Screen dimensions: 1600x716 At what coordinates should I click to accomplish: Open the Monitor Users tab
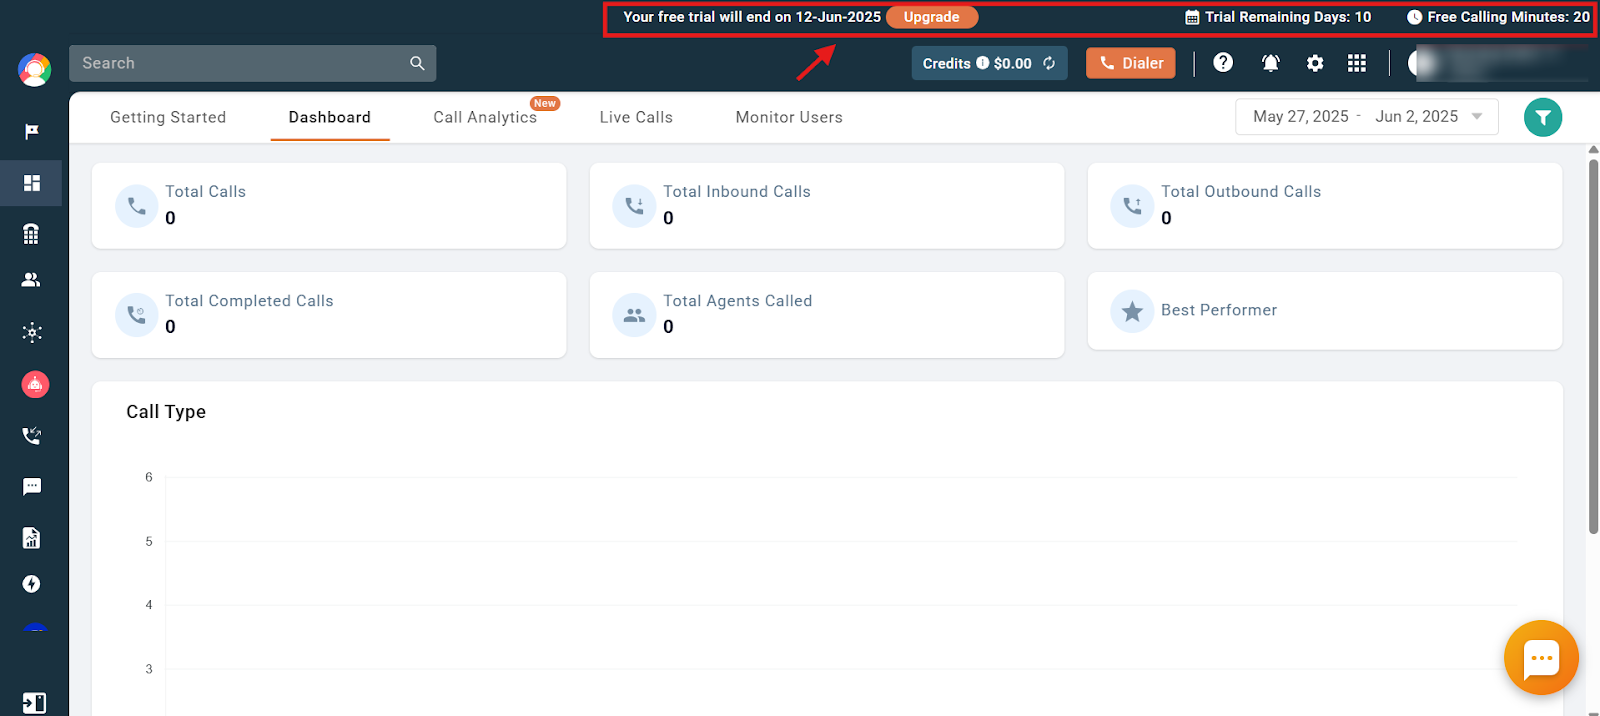[x=789, y=117]
